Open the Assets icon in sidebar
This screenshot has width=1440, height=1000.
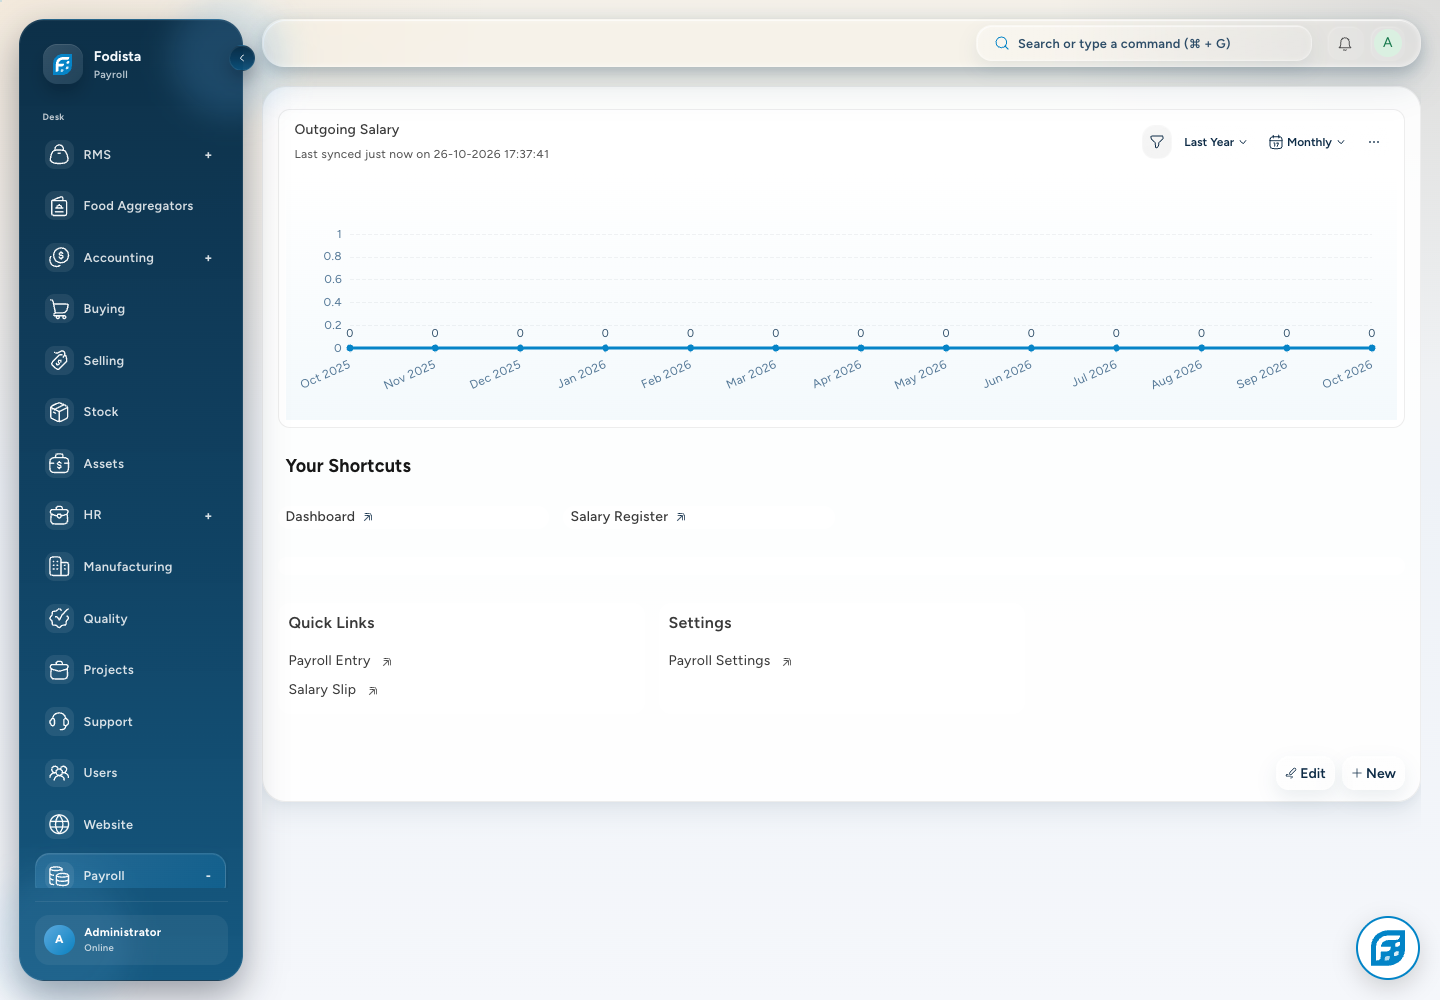click(60, 463)
